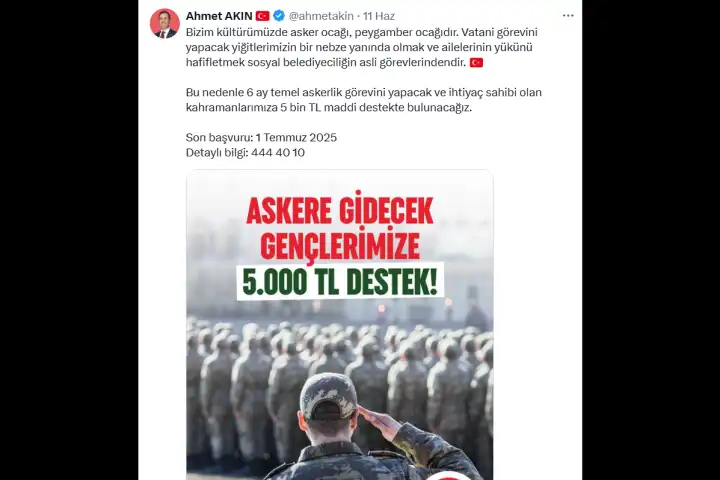
Task: Click the GENÇLERİMİZE text in the poster
Action: 340,245
